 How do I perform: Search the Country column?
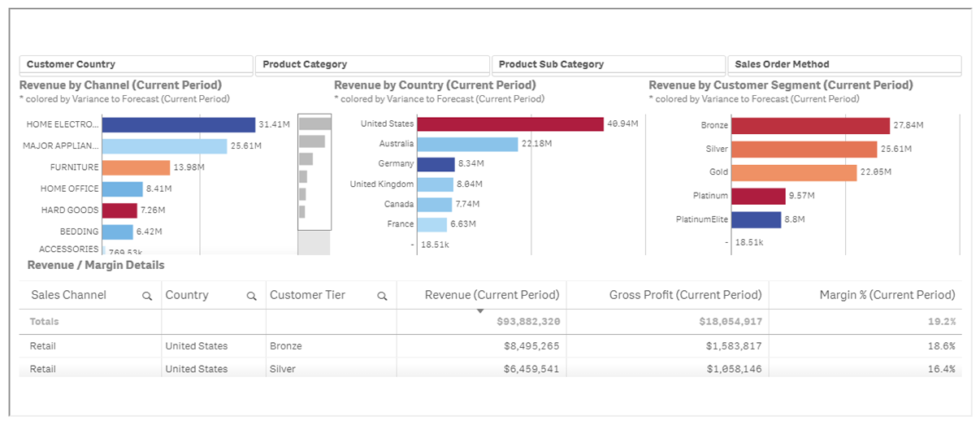click(251, 296)
